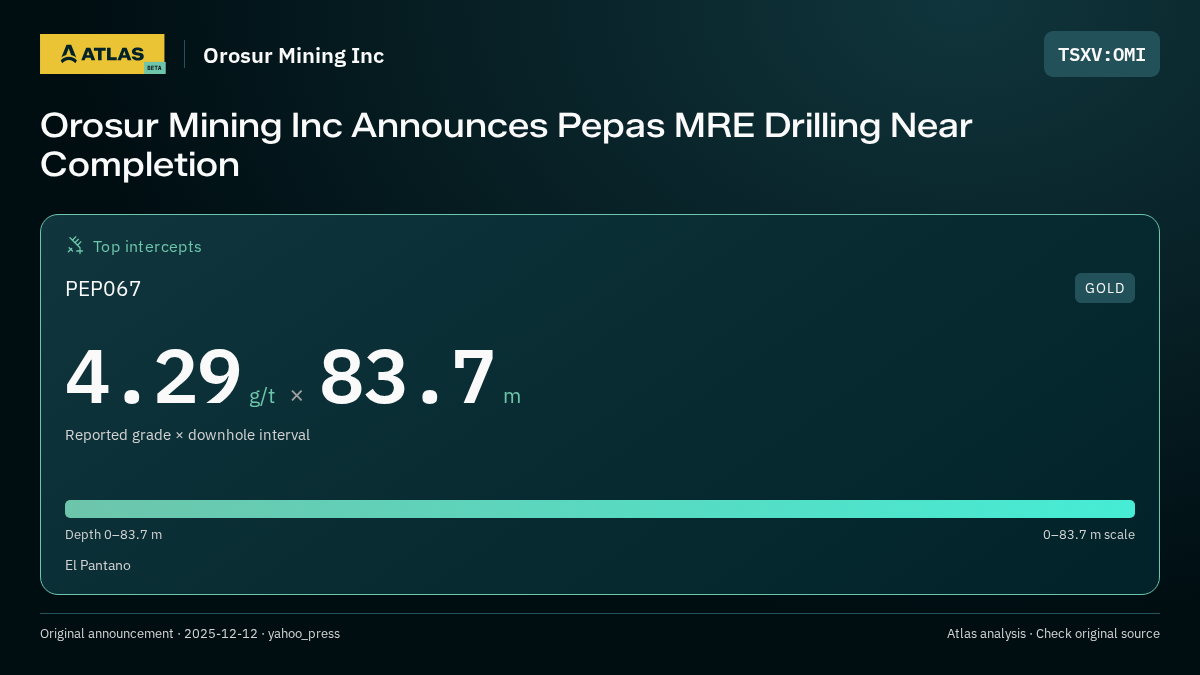Click the 'Depth 0–83.7 m' label
1200x675 pixels.
click(x=113, y=535)
